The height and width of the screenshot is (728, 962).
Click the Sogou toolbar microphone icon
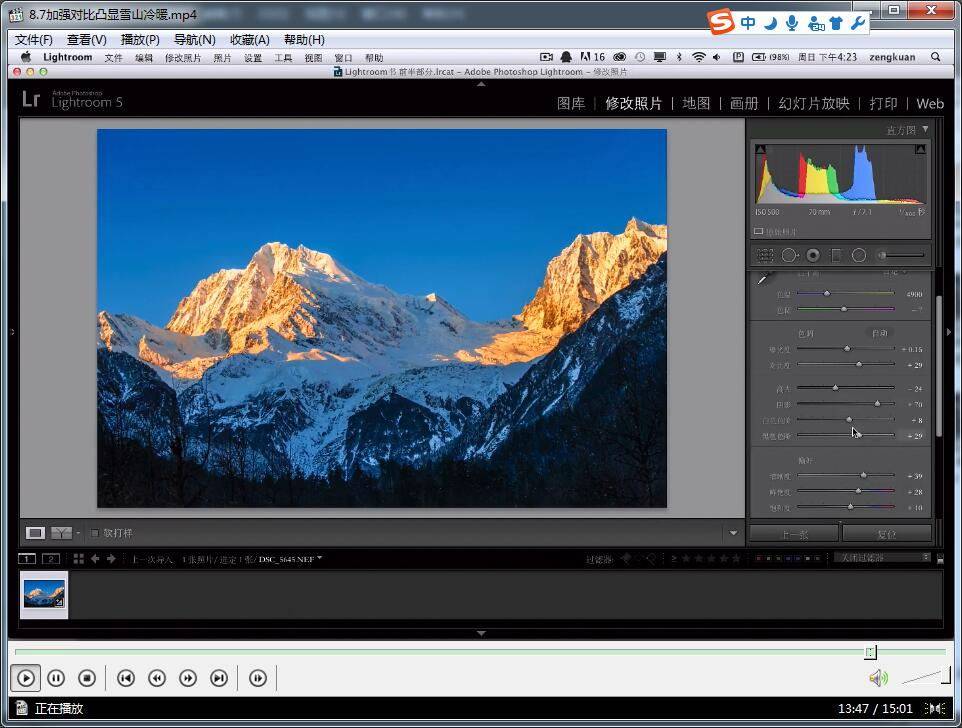click(x=792, y=23)
